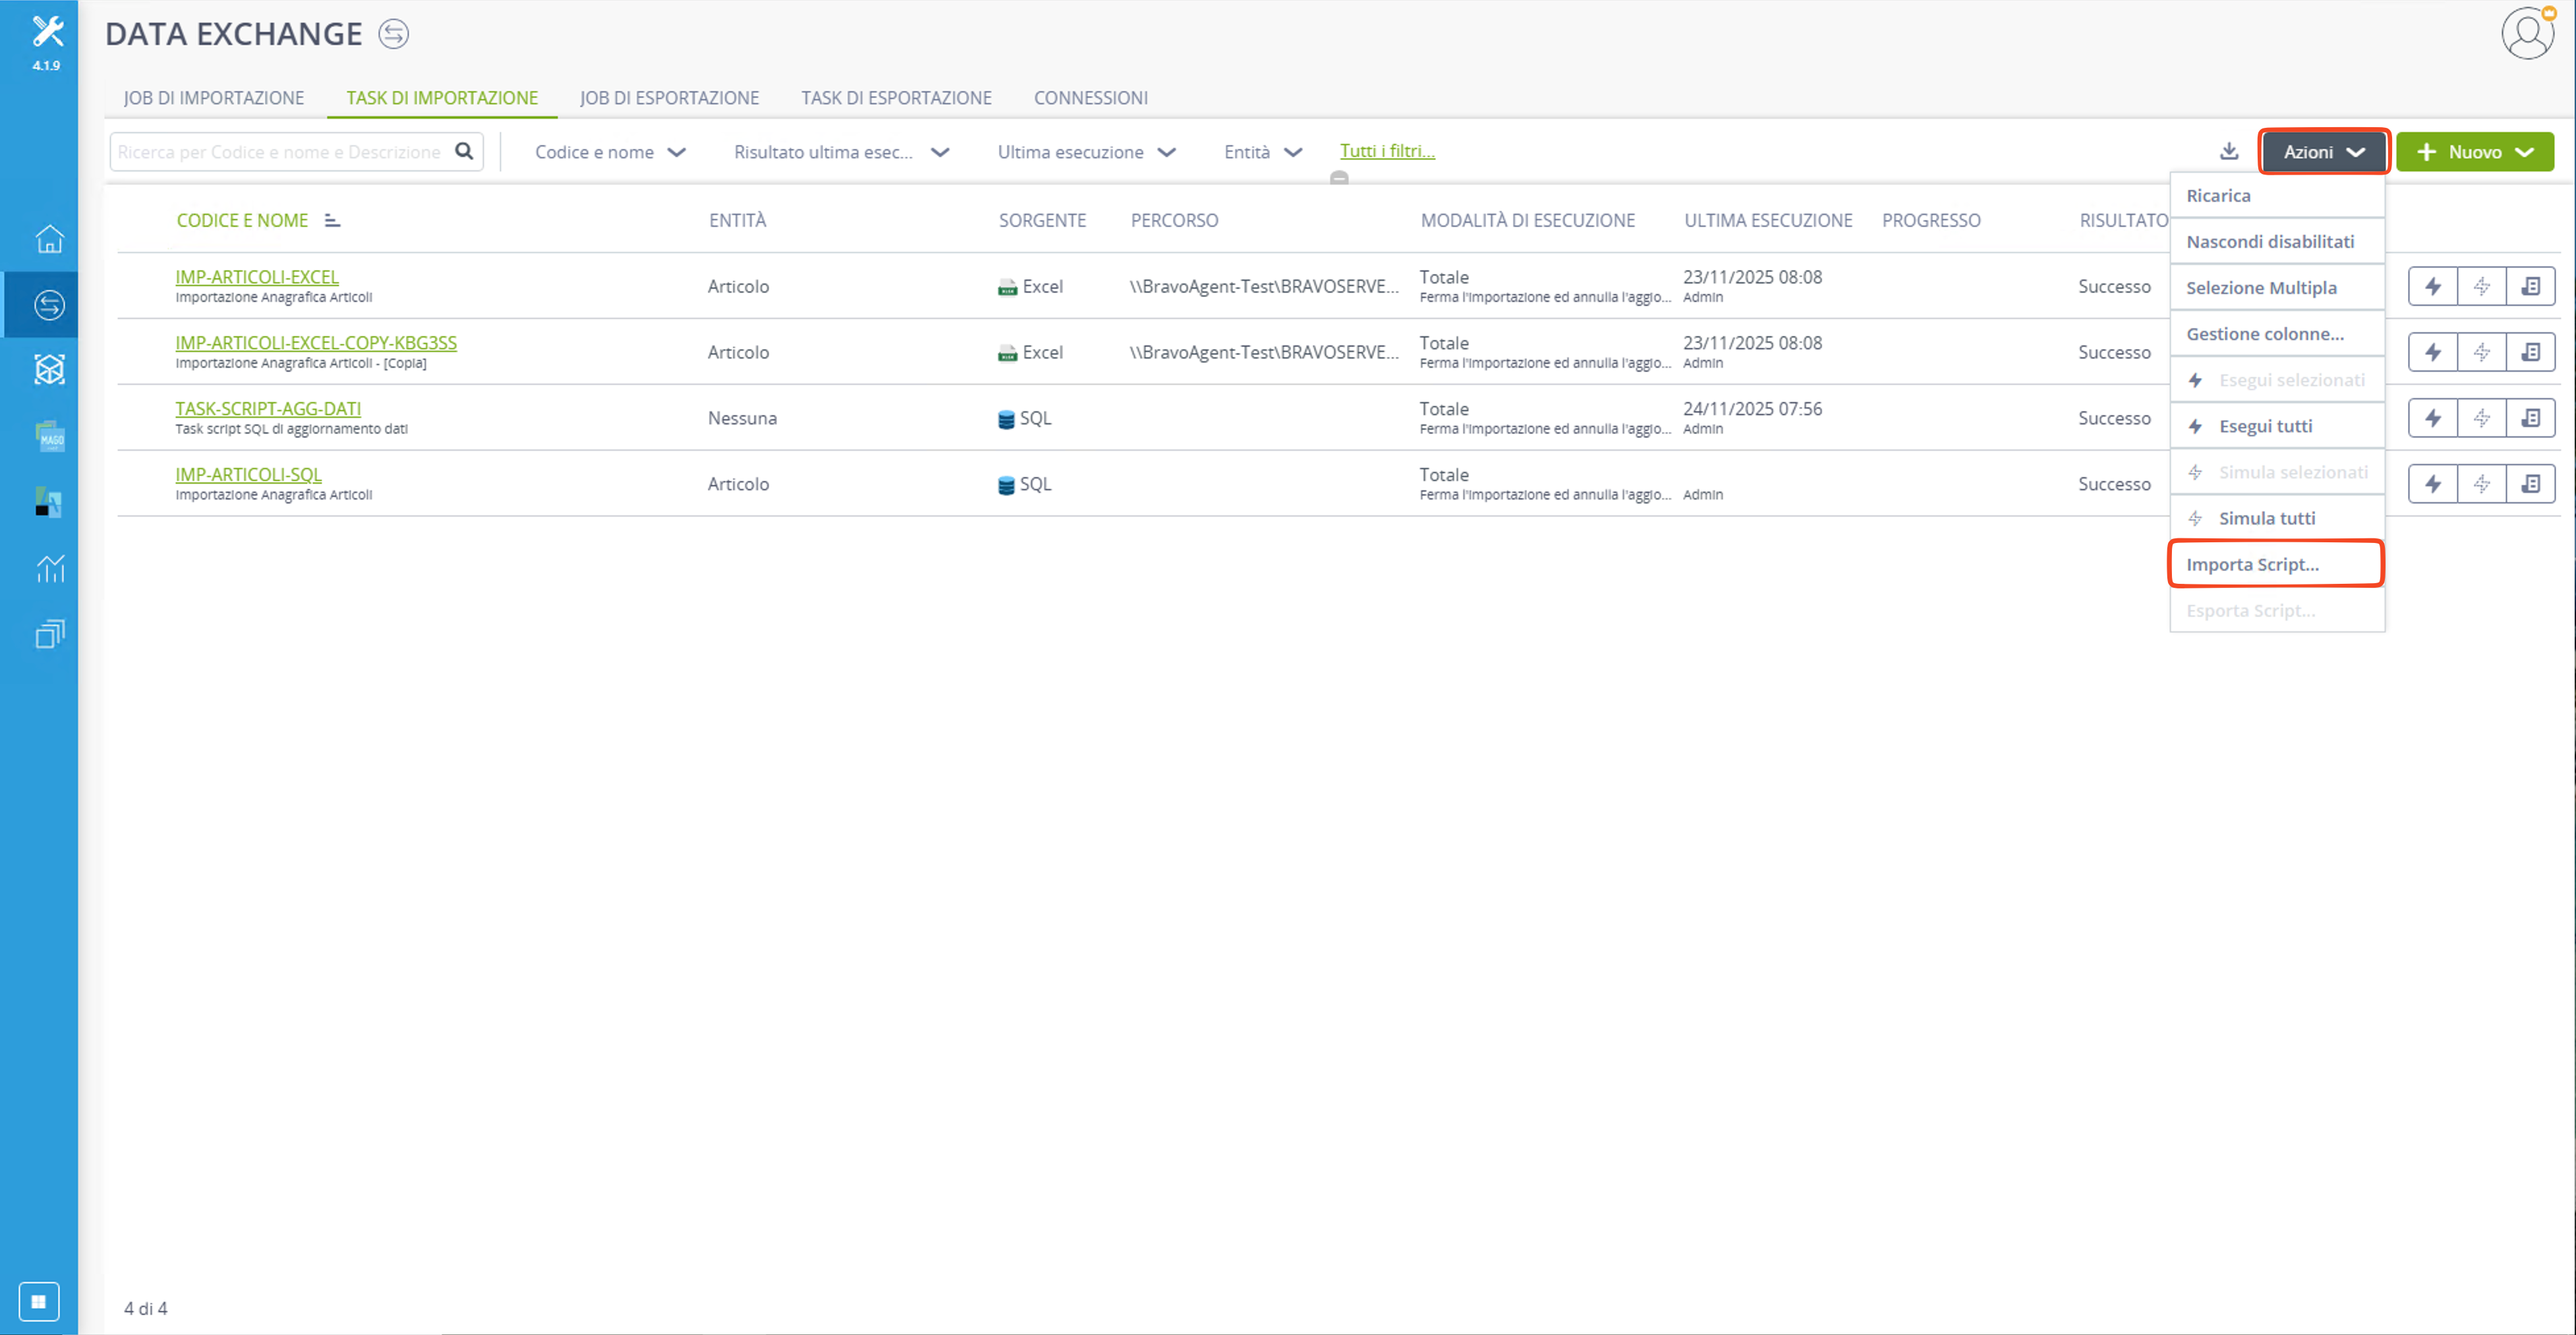Execute IMP-ARTICOLI-SQL via lightning icon
Screen dimensions: 2576x1335
tap(2433, 484)
